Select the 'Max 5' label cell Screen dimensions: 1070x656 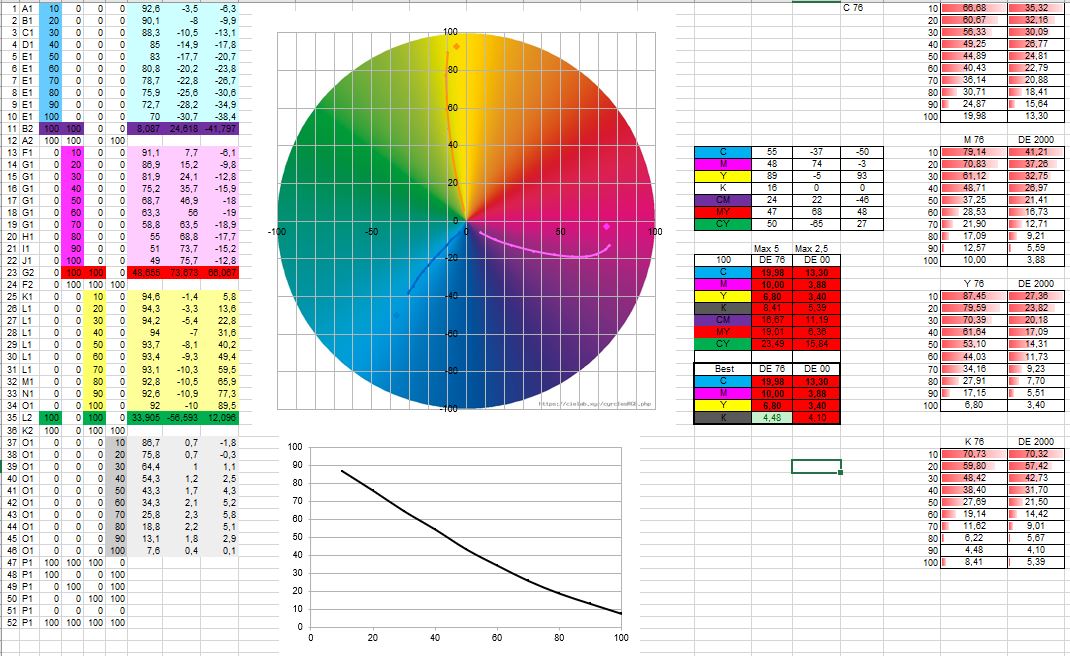point(772,248)
